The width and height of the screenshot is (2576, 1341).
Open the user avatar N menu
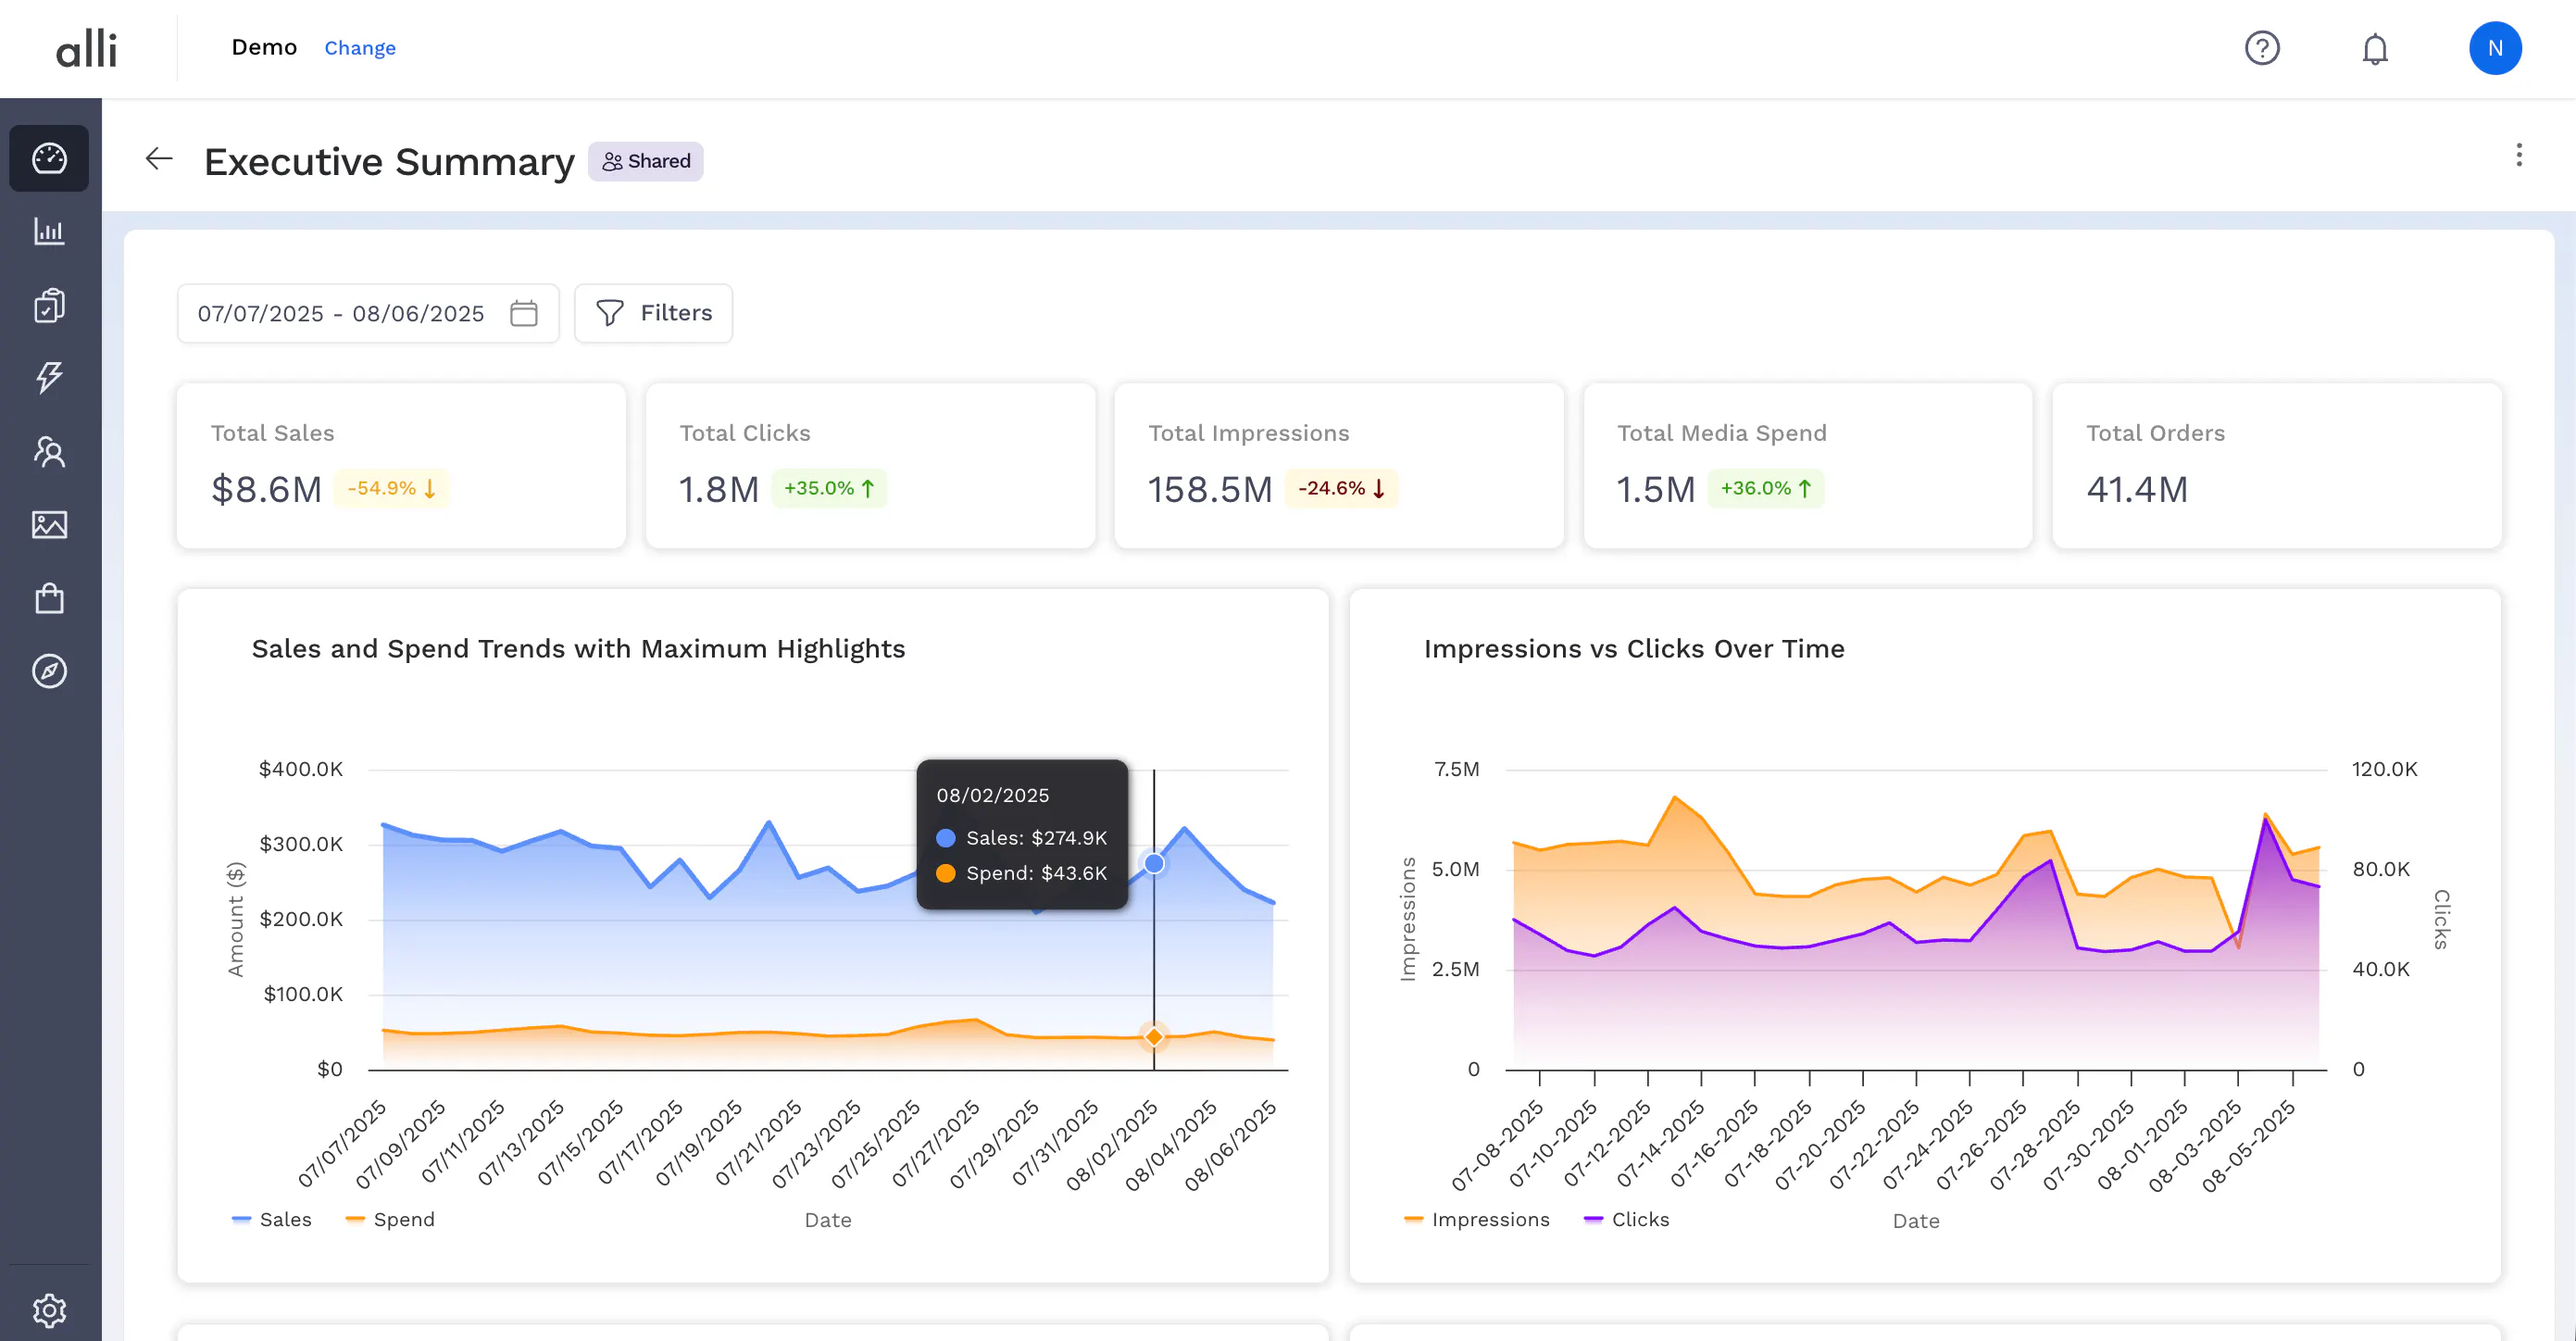click(2495, 48)
